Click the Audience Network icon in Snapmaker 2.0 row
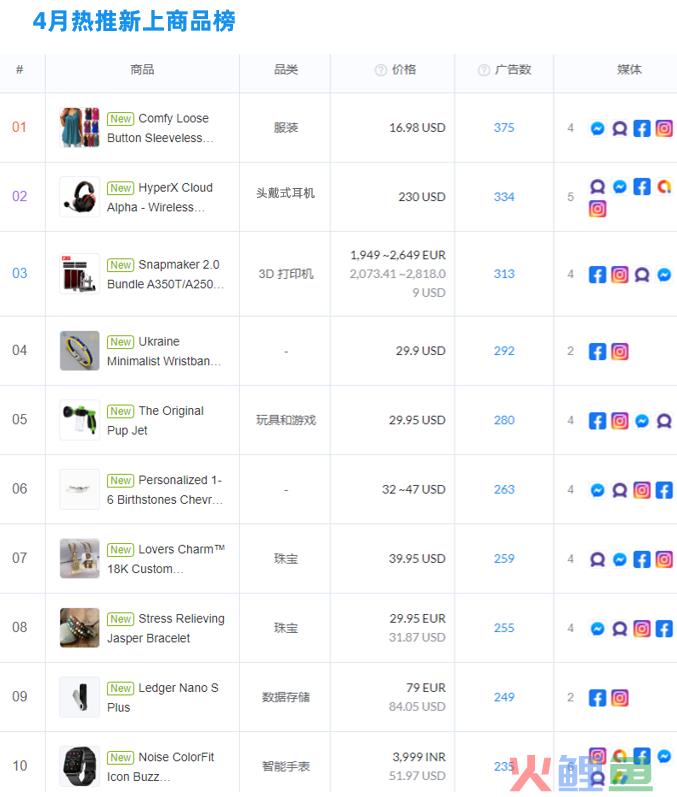Screen dimensions: 677x797 [642, 275]
